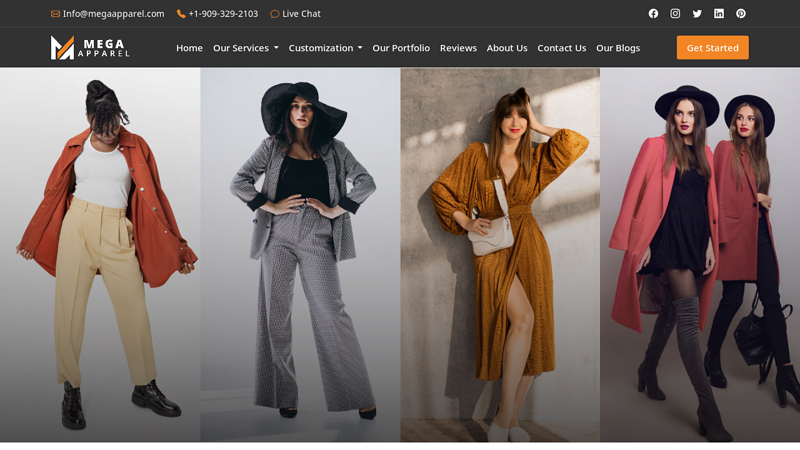
Task: Click the Live Chat bubble icon
Action: coord(274,14)
